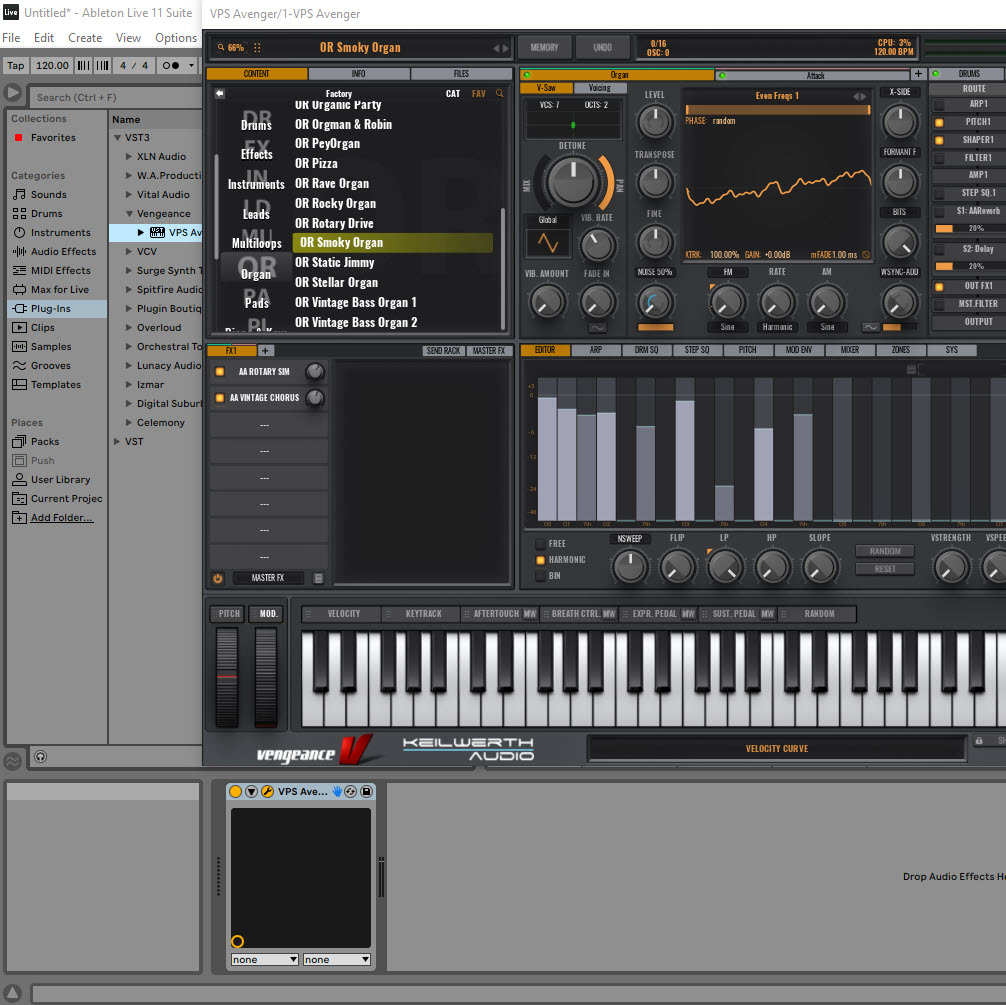The width and height of the screenshot is (1006, 1005).
Task: Click the UNDO button in Avenger
Action: pyautogui.click(x=602, y=47)
